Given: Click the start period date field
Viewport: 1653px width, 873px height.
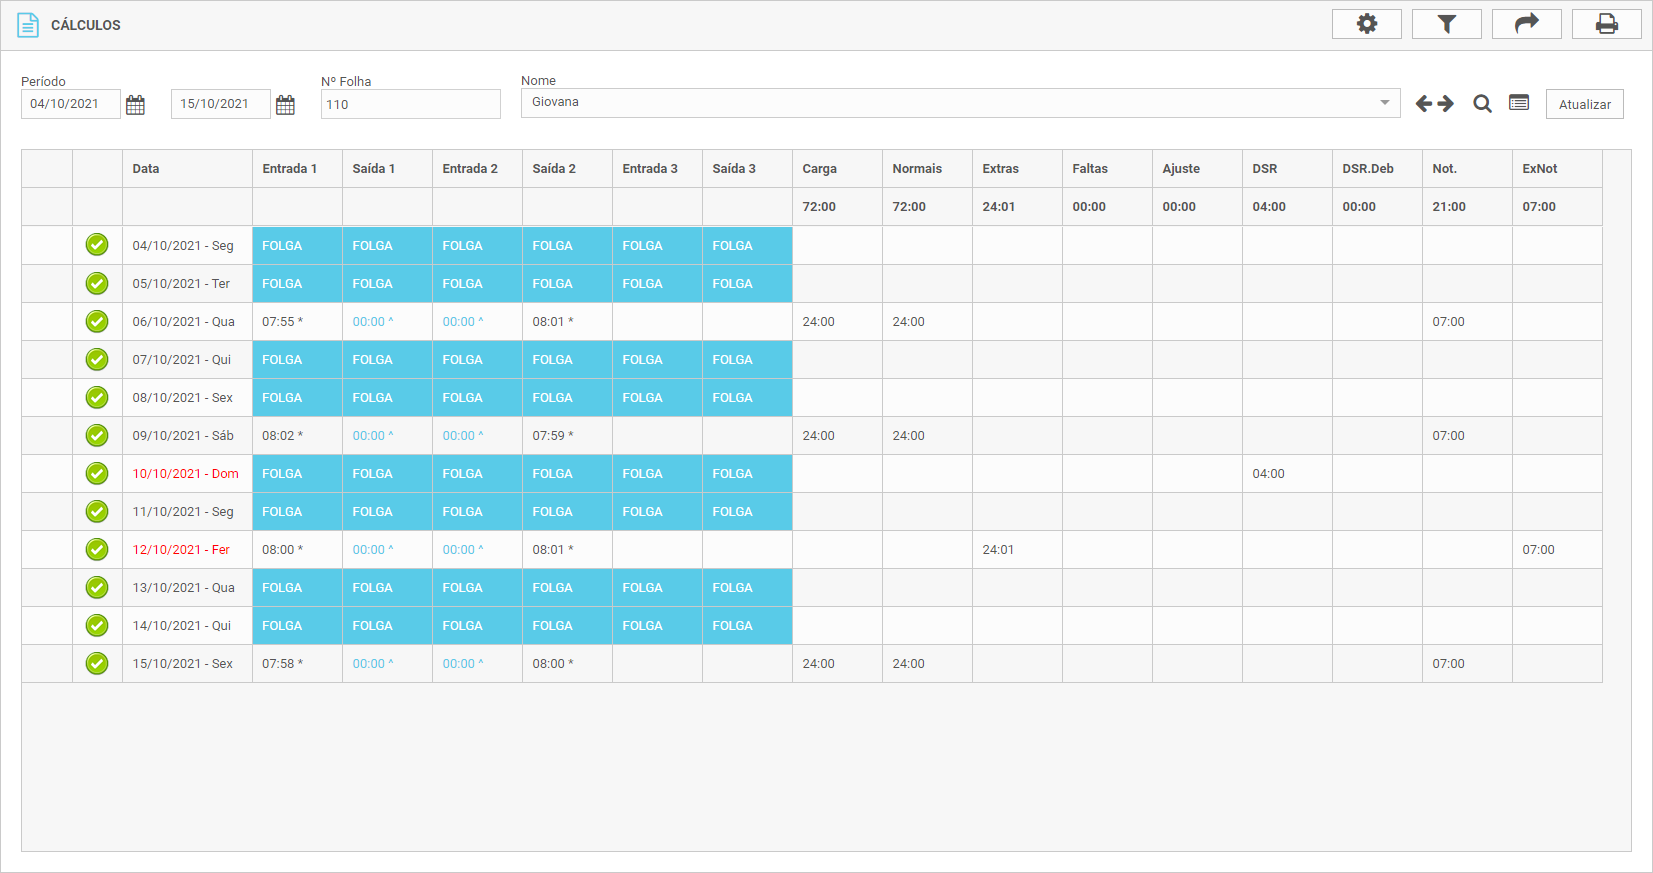Looking at the screenshot, I should pyautogui.click(x=70, y=104).
